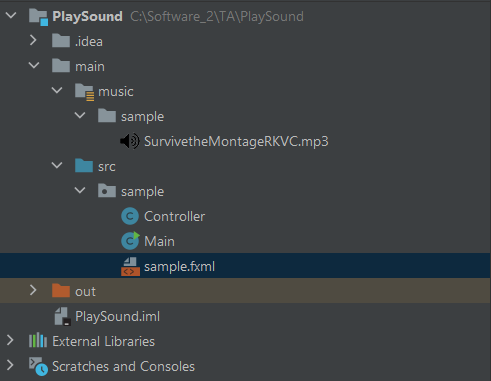Collapse the src source folder
Screen dimensions: 491x381
(x=57, y=166)
